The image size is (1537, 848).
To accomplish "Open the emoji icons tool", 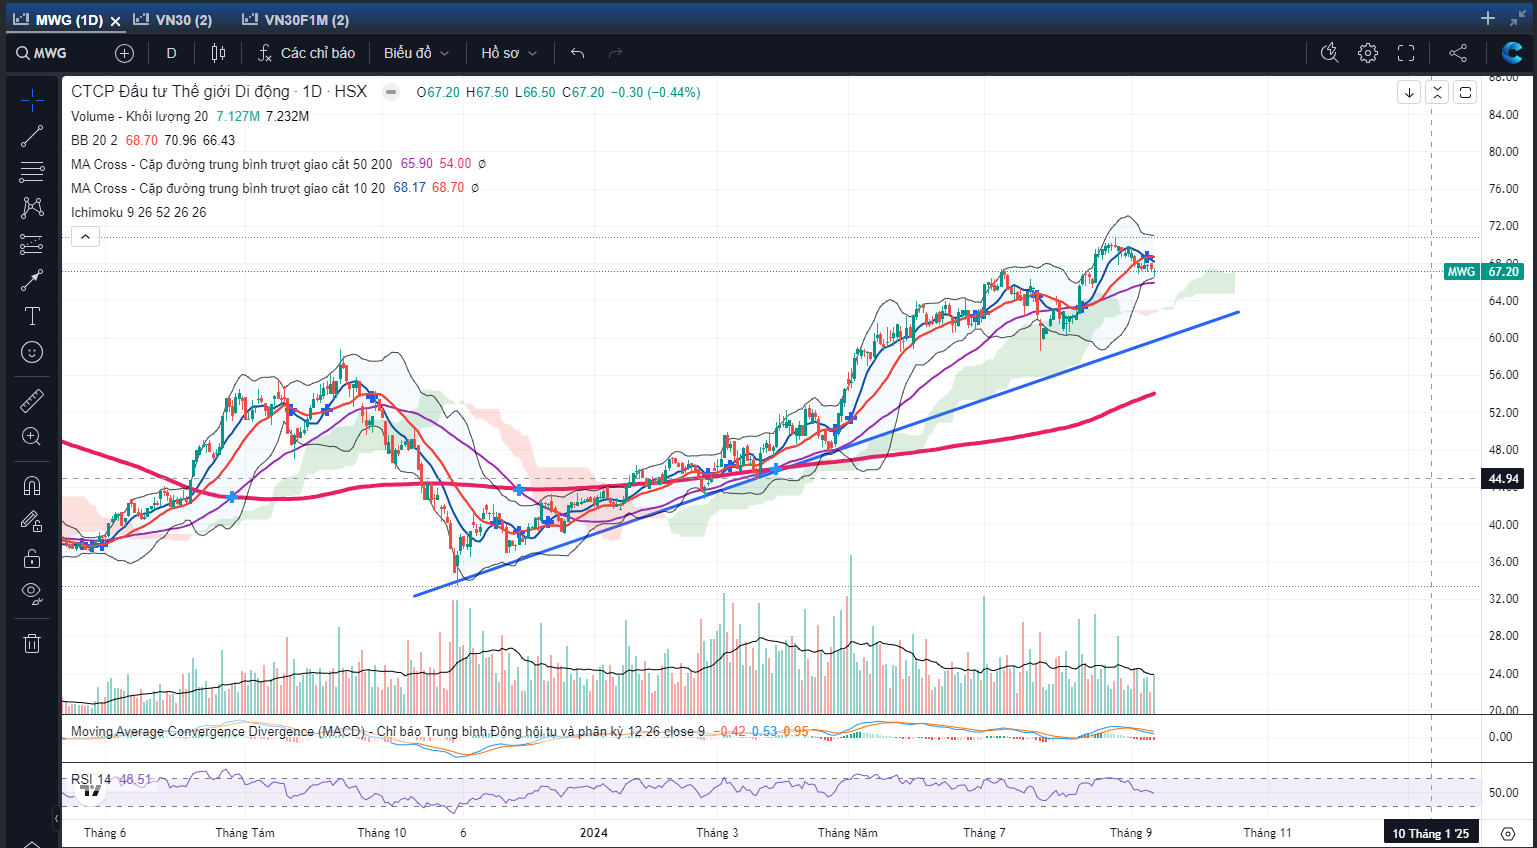I will tap(32, 352).
